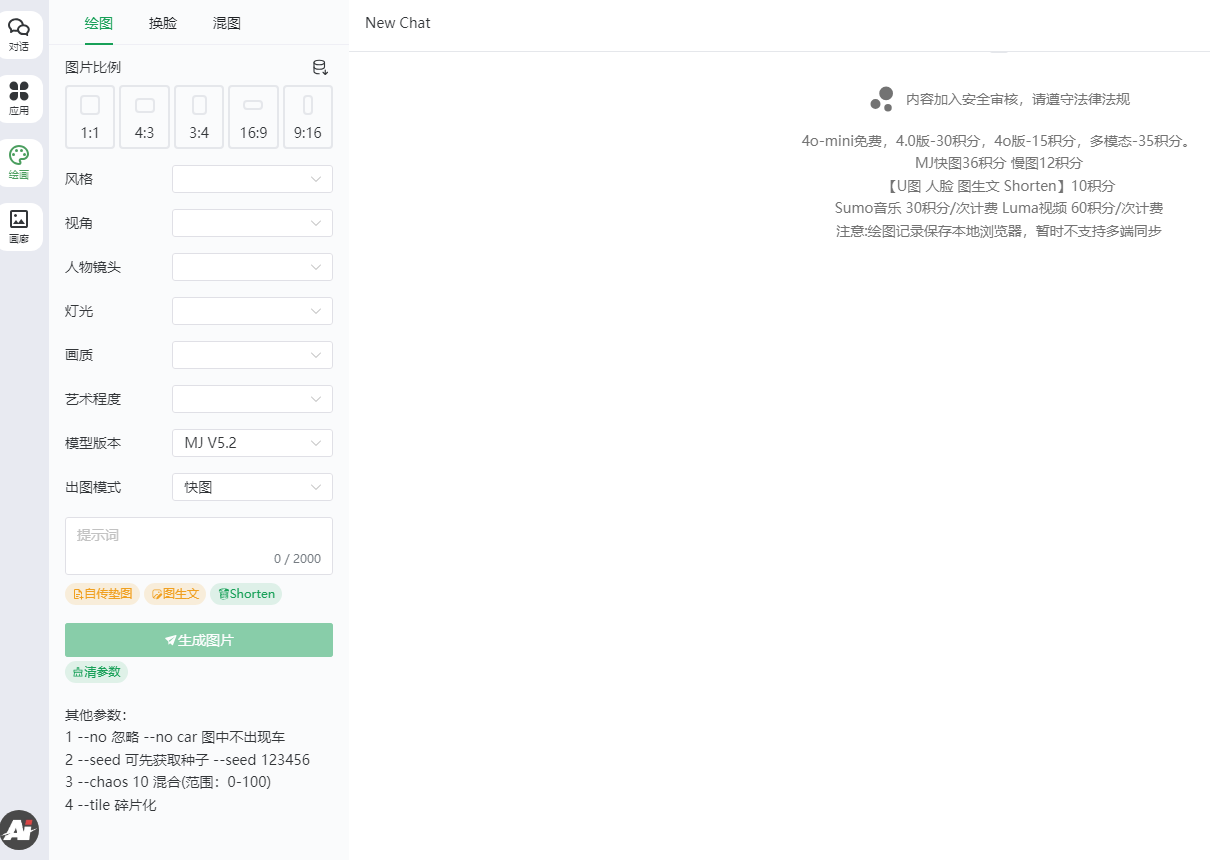Click the 图生文 image-to-text tag
This screenshot has width=1210, height=860.
(x=176, y=594)
